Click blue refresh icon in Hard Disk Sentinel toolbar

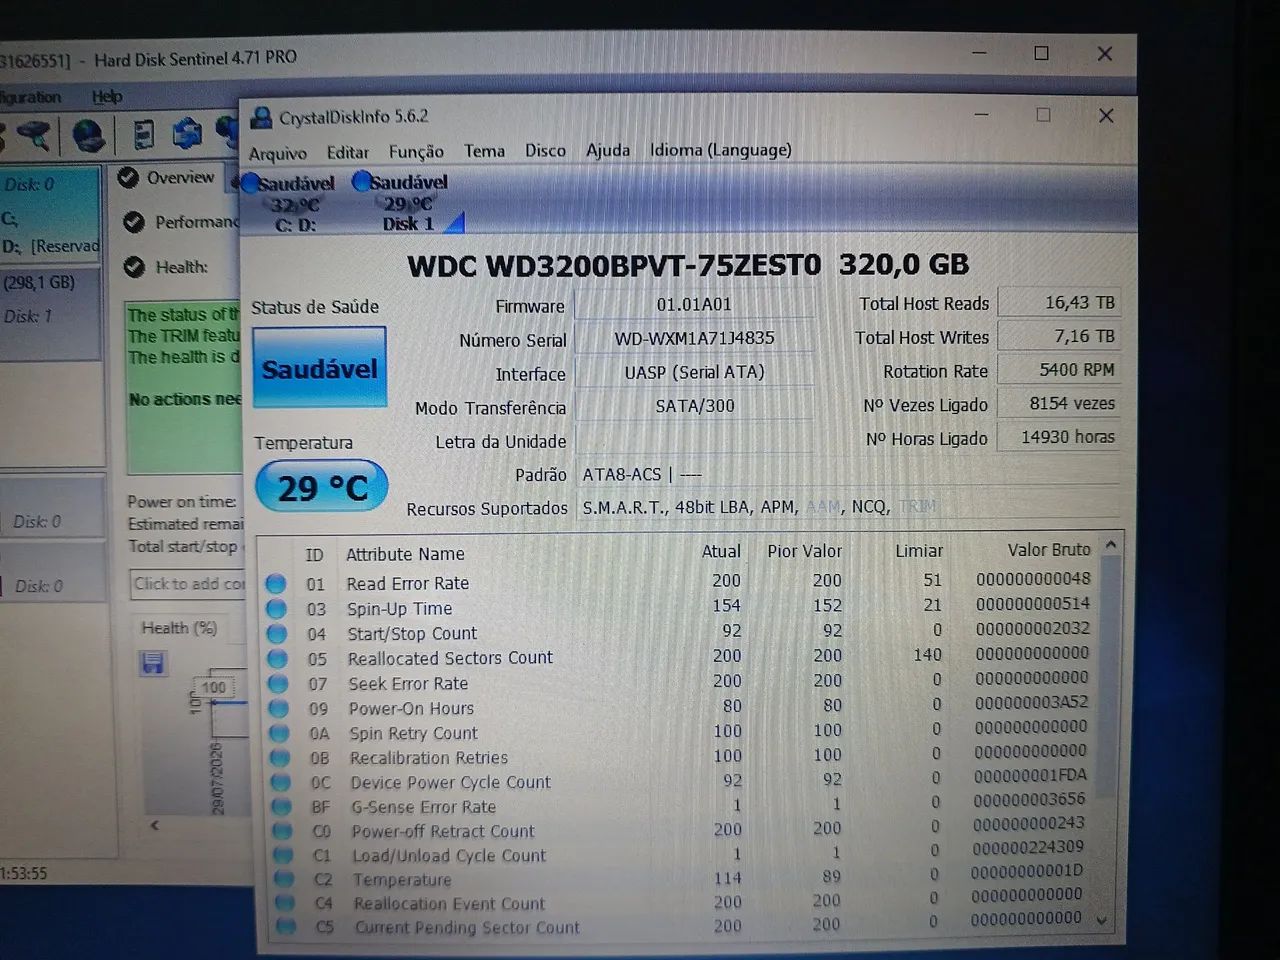(x=187, y=133)
